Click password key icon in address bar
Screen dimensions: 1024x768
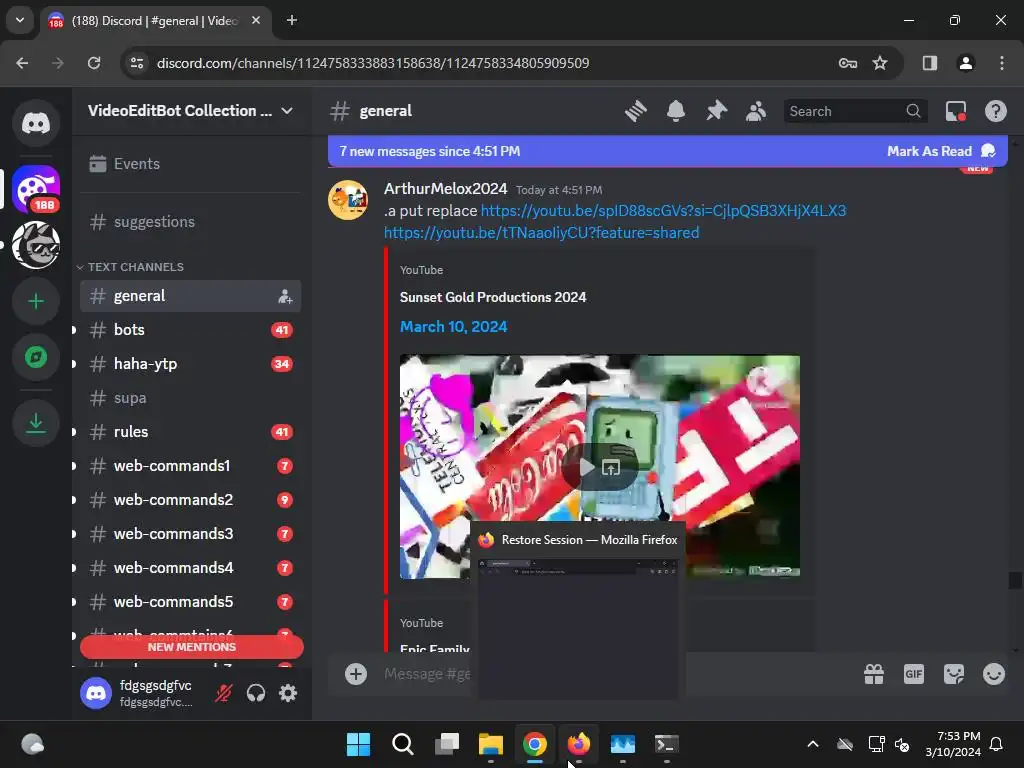[848, 63]
